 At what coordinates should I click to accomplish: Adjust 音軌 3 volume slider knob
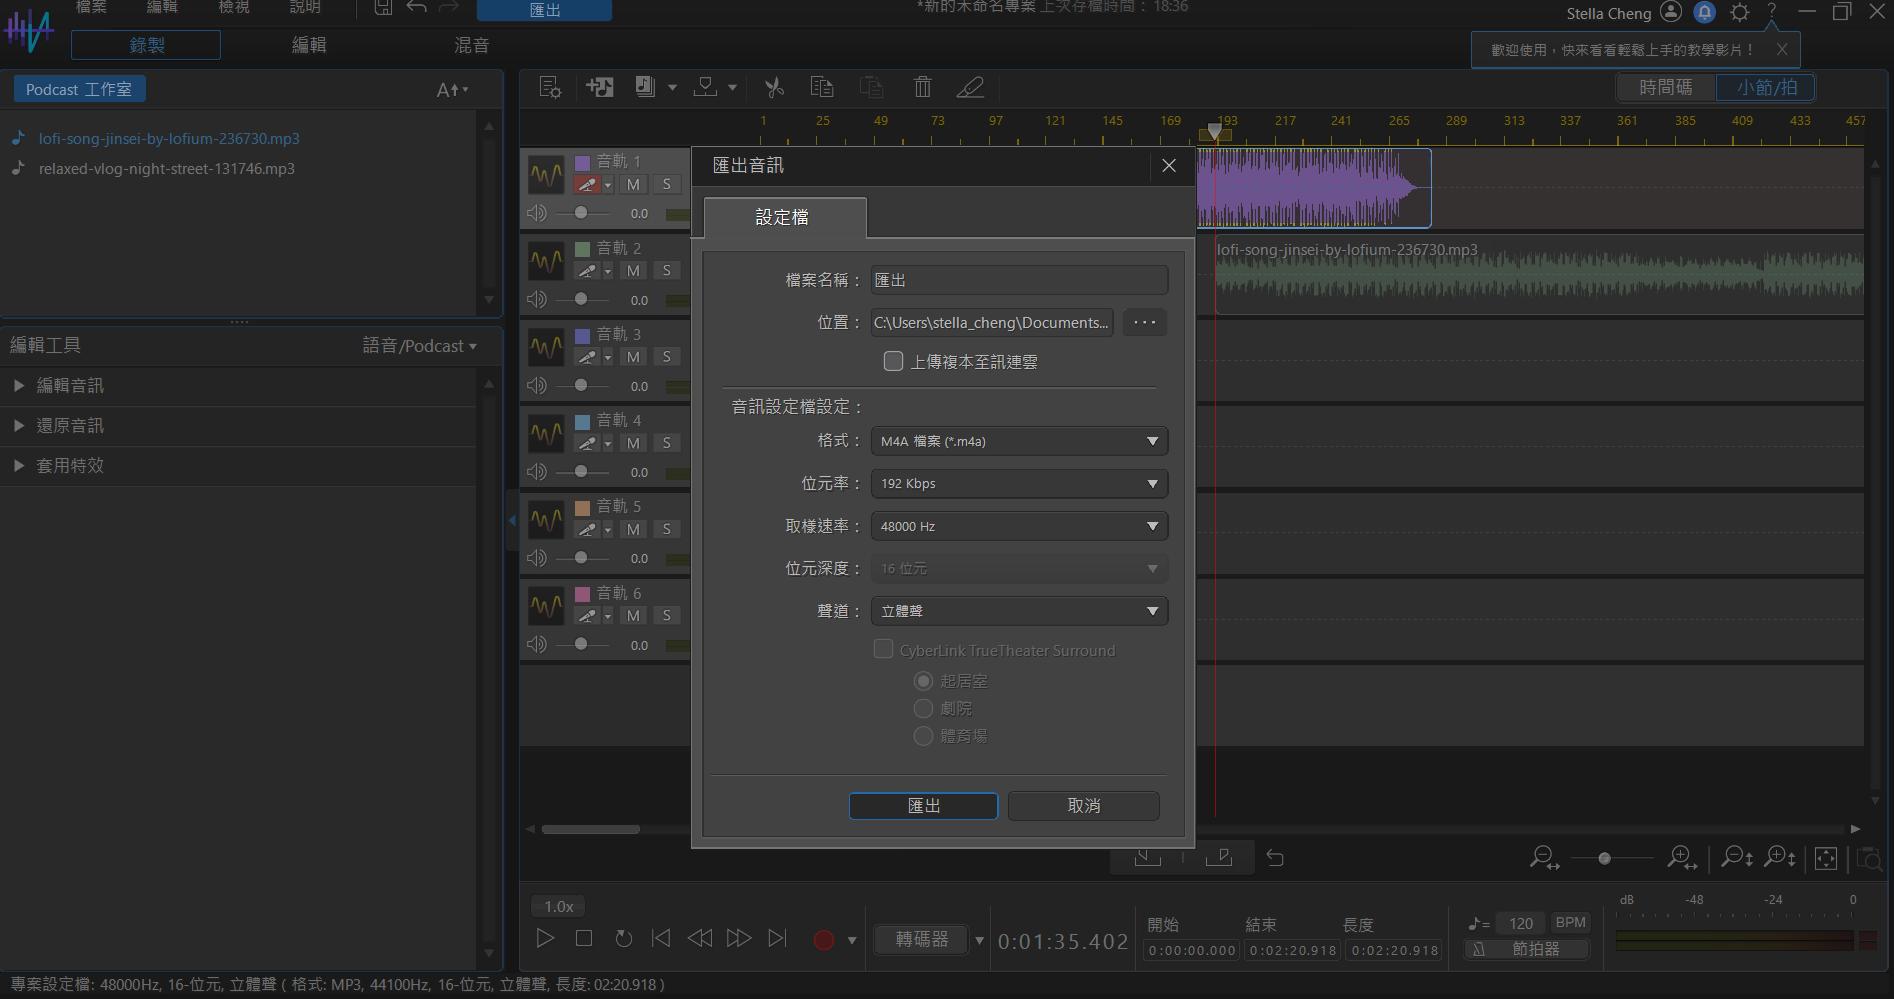581,385
